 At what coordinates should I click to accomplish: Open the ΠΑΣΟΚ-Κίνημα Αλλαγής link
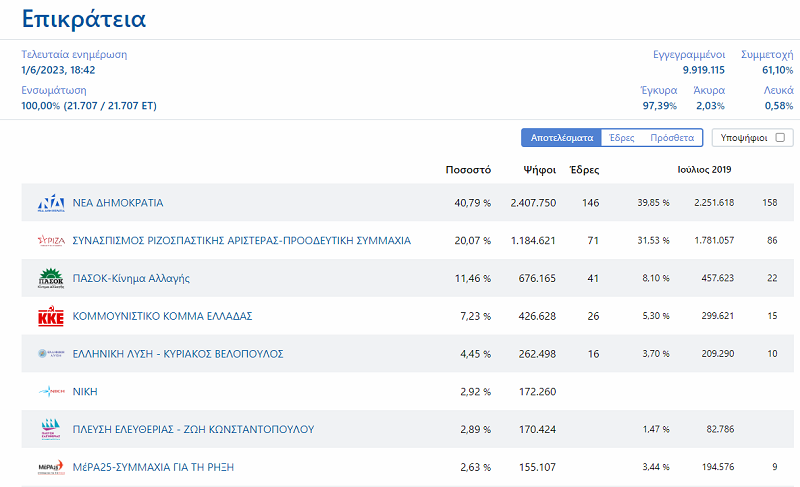131,278
